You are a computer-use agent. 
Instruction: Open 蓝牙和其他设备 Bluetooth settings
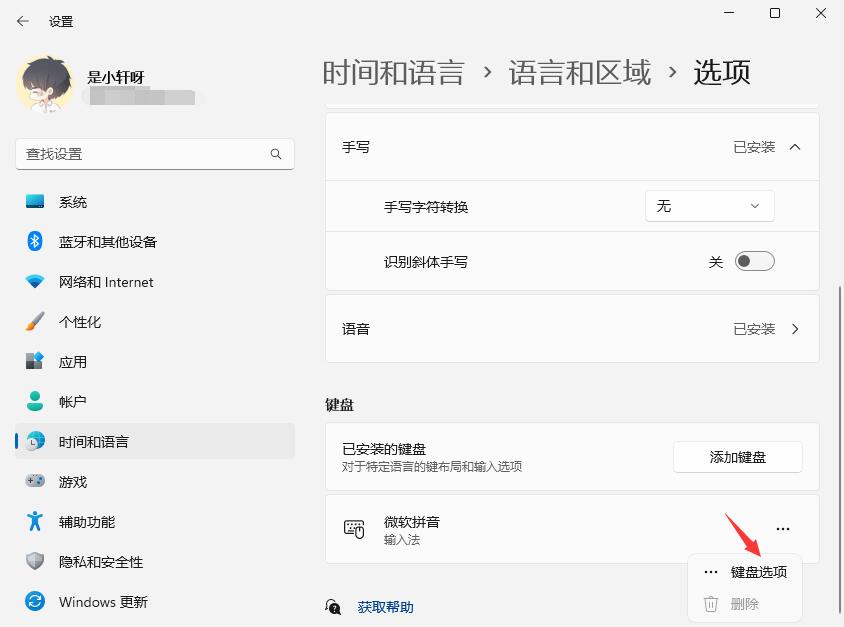tap(107, 242)
